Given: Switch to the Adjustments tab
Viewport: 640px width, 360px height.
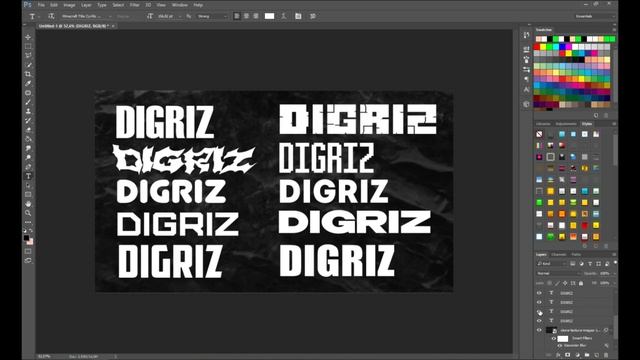Looking at the screenshot, I should 566,124.
